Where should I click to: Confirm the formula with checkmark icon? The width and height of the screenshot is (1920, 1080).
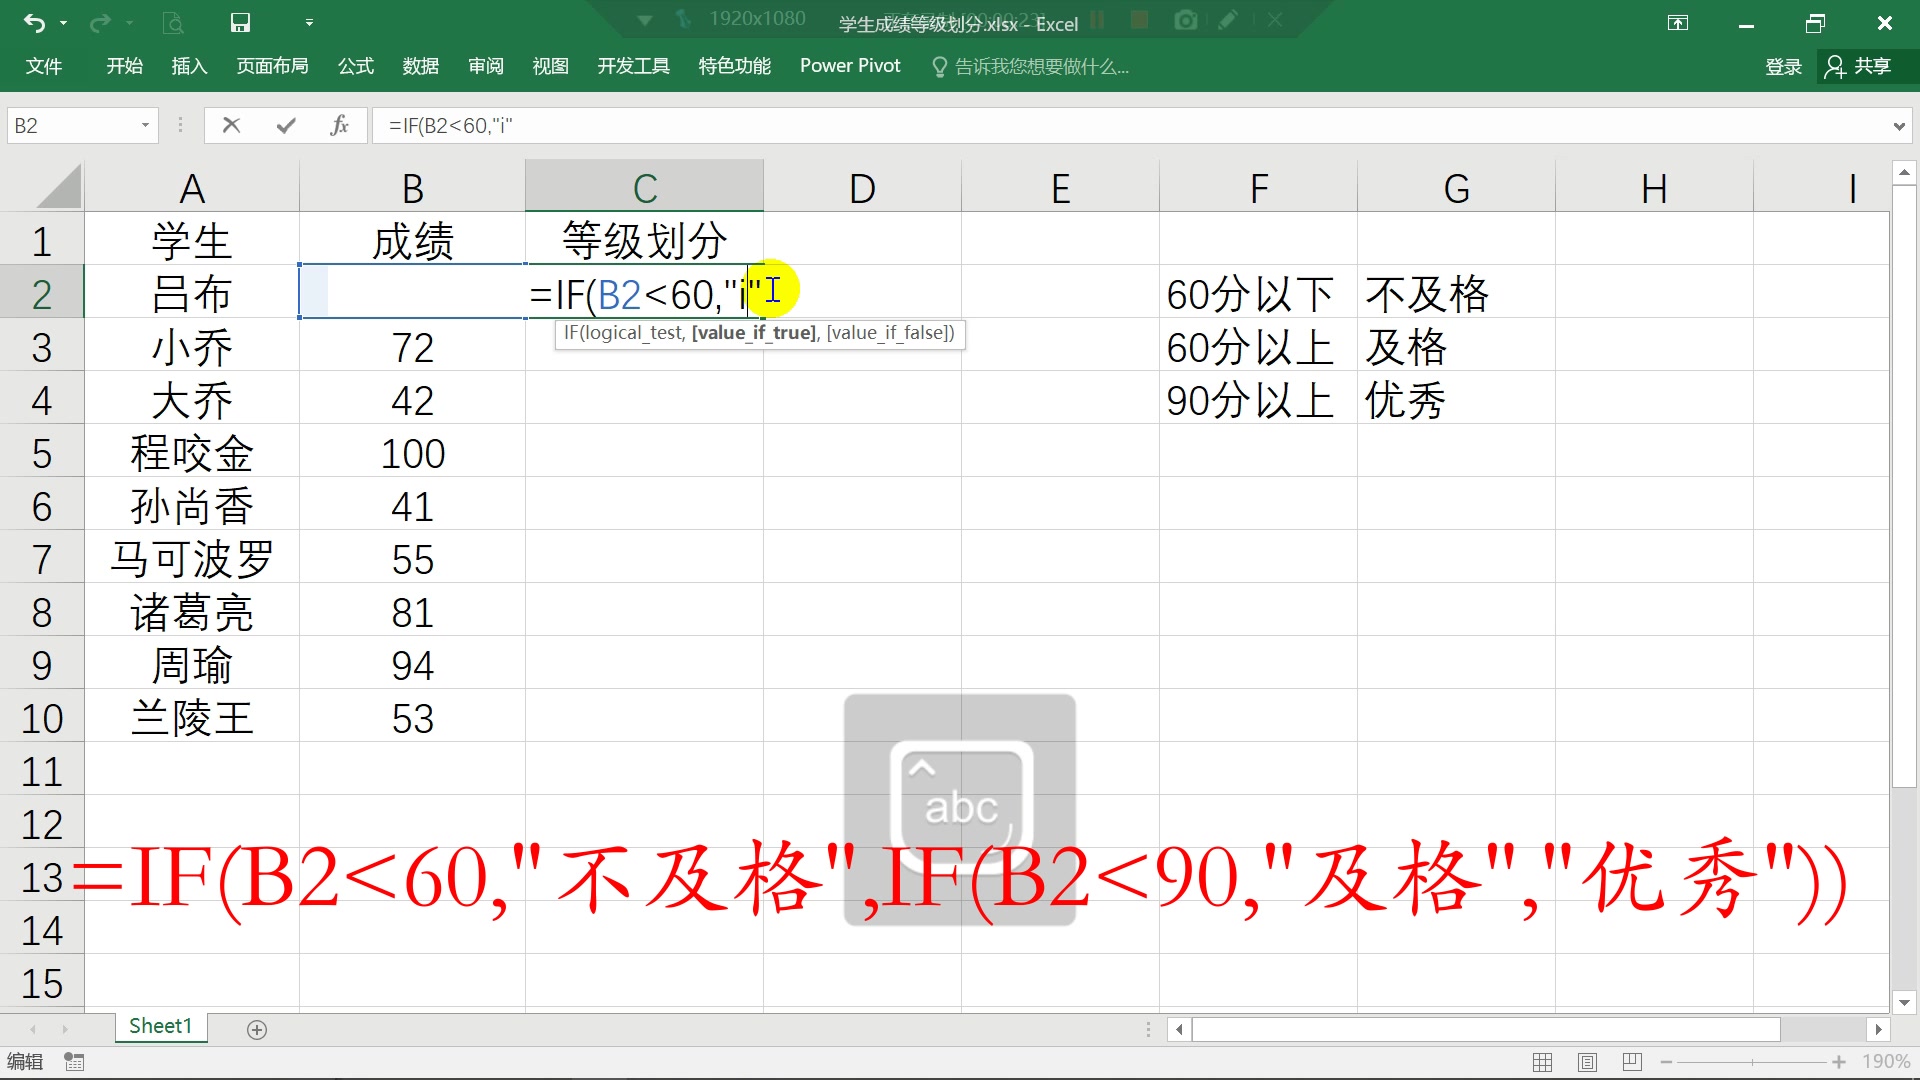(286, 125)
